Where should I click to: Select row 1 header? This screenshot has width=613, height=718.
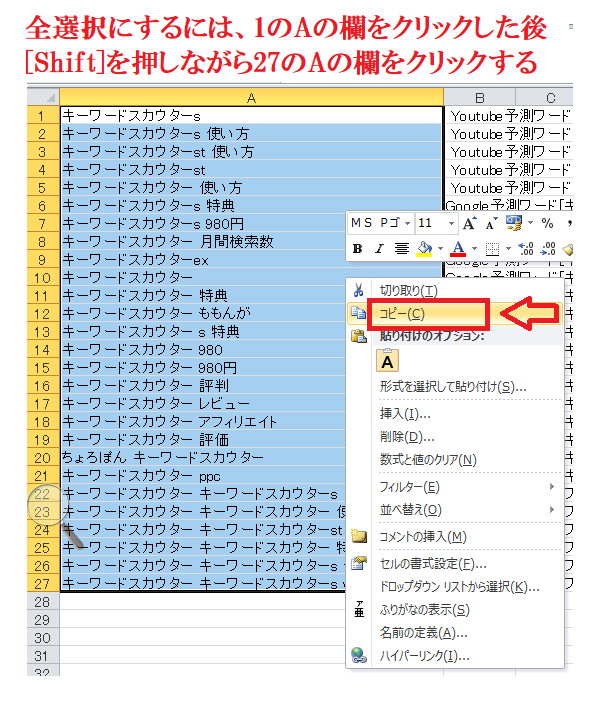click(x=43, y=115)
